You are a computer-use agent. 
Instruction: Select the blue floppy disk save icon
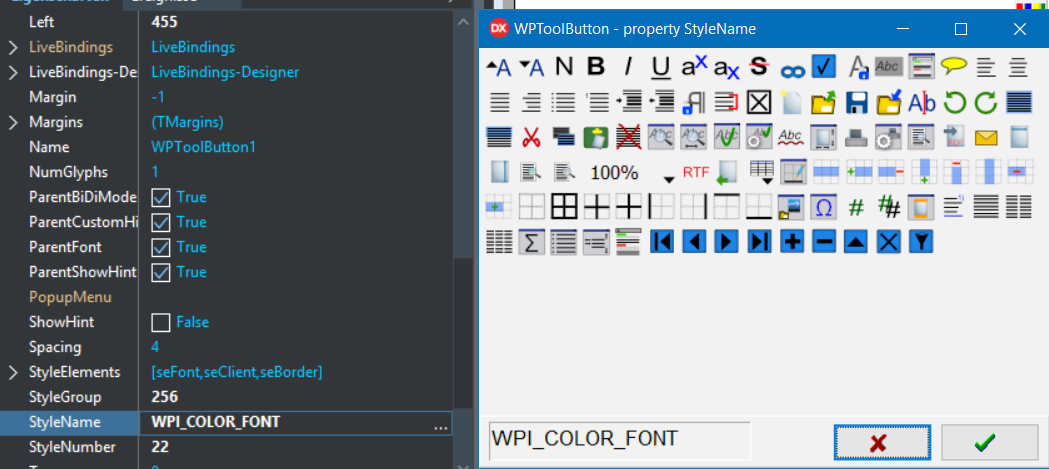click(856, 102)
